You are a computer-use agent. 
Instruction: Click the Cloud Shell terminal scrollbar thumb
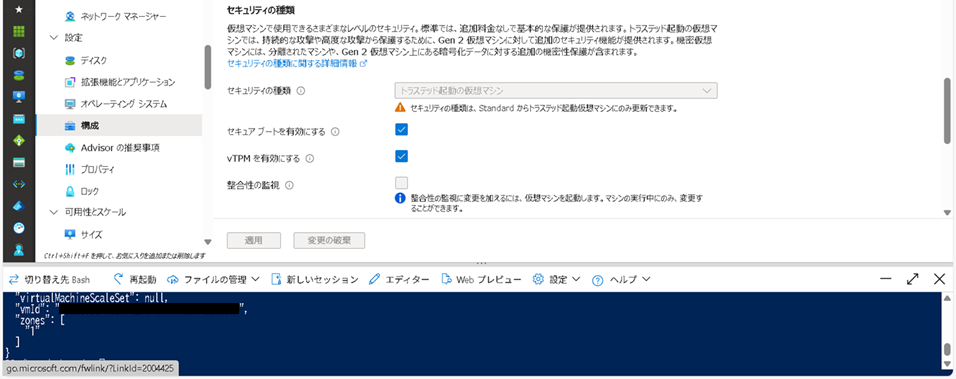pyautogui.click(x=947, y=349)
